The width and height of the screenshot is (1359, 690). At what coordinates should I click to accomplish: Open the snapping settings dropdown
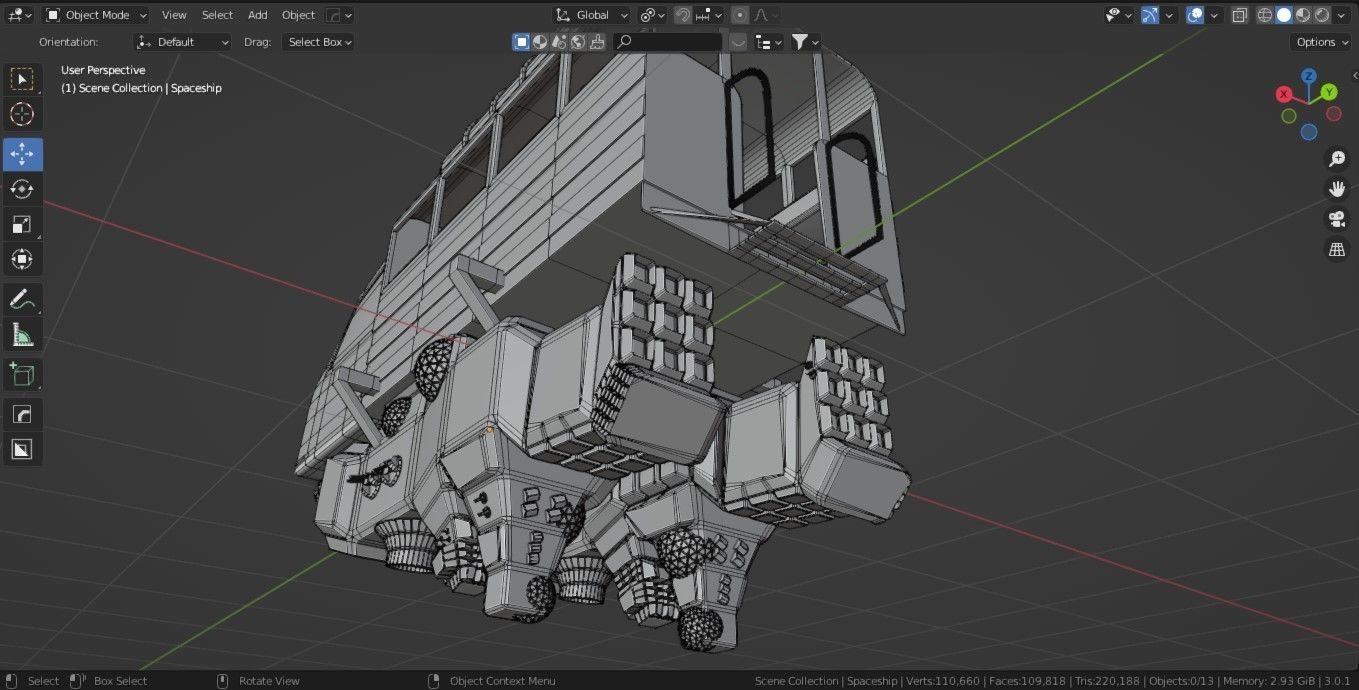coord(709,15)
